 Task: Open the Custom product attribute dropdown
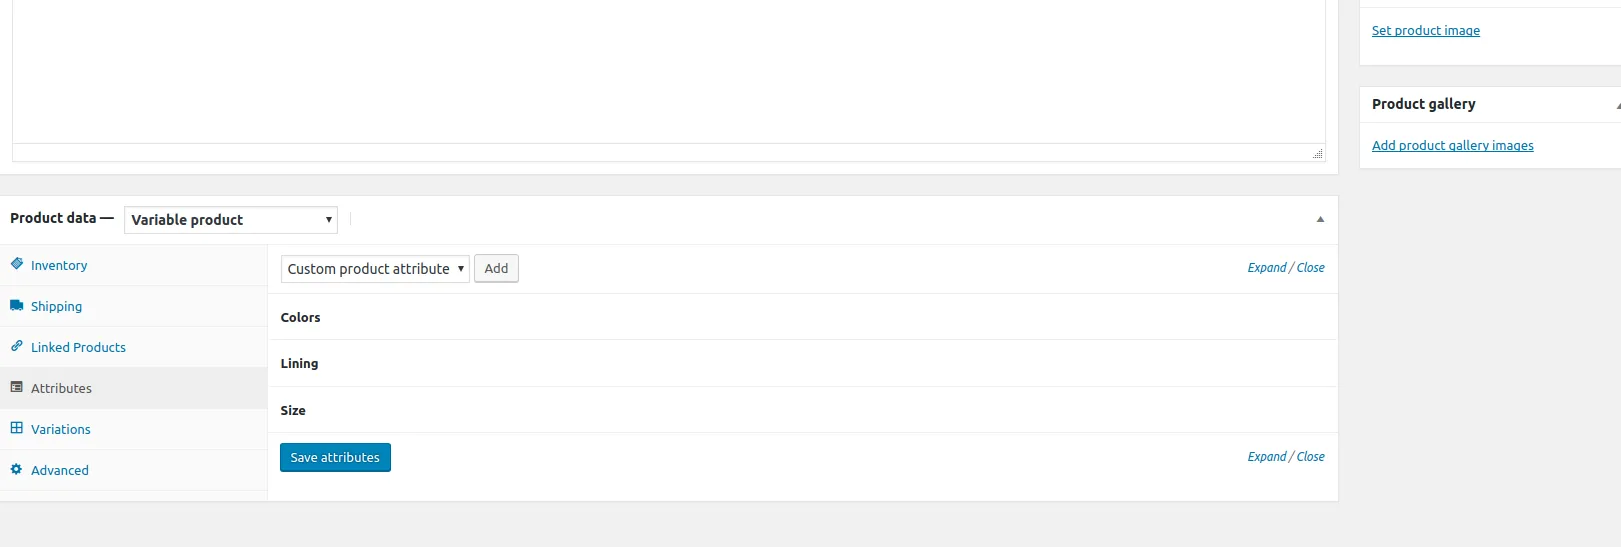pyautogui.click(x=375, y=269)
